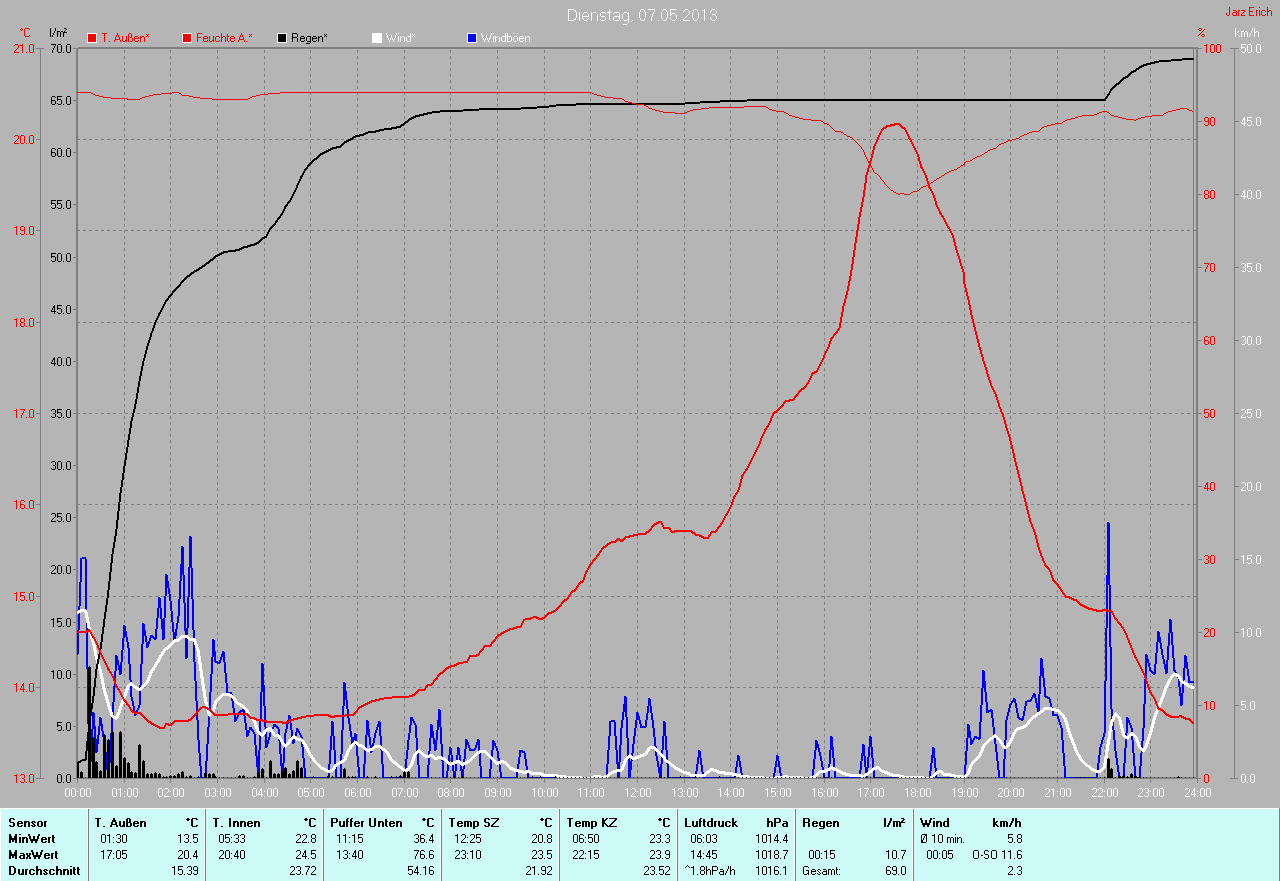Screen dimensions: 1280x881
Task: Select the Windböen legend label
Action: [505, 38]
